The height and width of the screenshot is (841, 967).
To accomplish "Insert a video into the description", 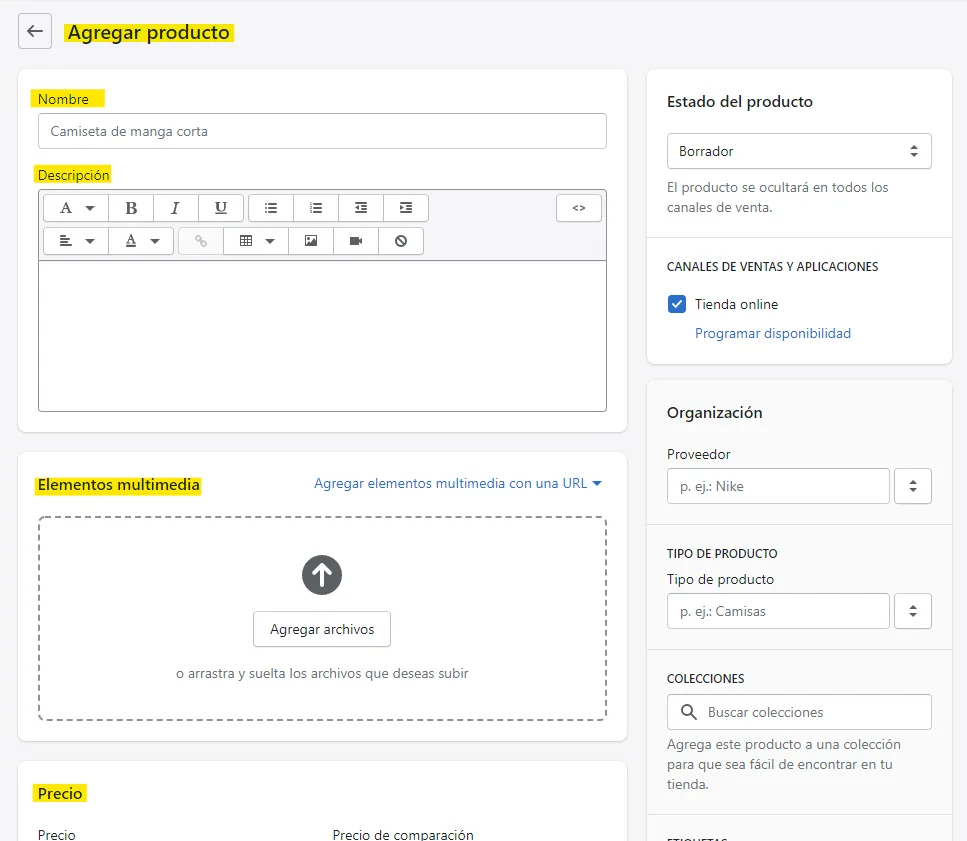I will 355,240.
